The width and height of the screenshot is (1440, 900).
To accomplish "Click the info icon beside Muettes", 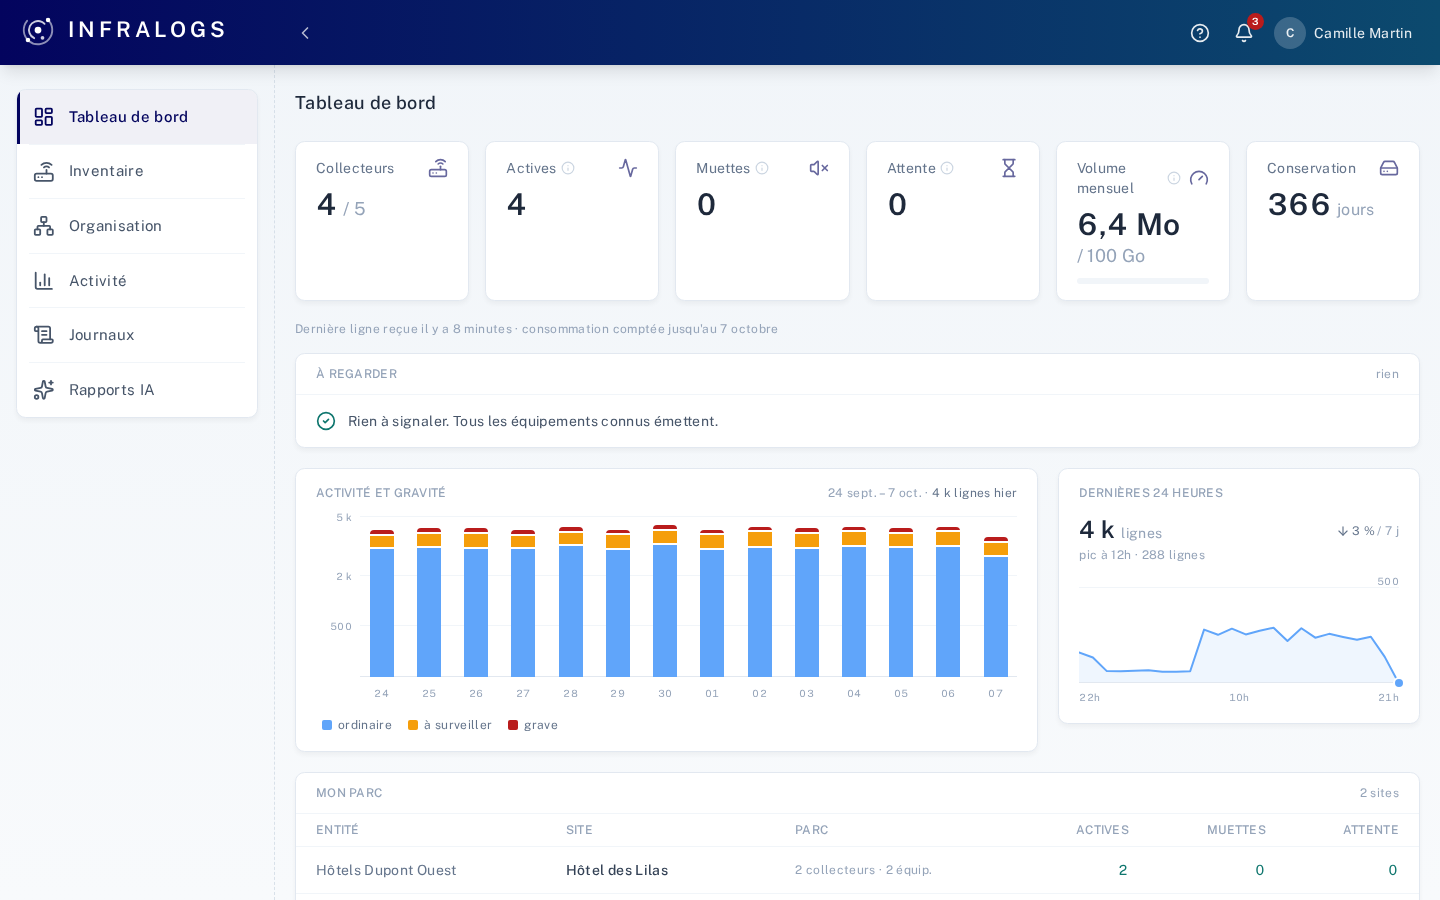I will pyautogui.click(x=762, y=168).
